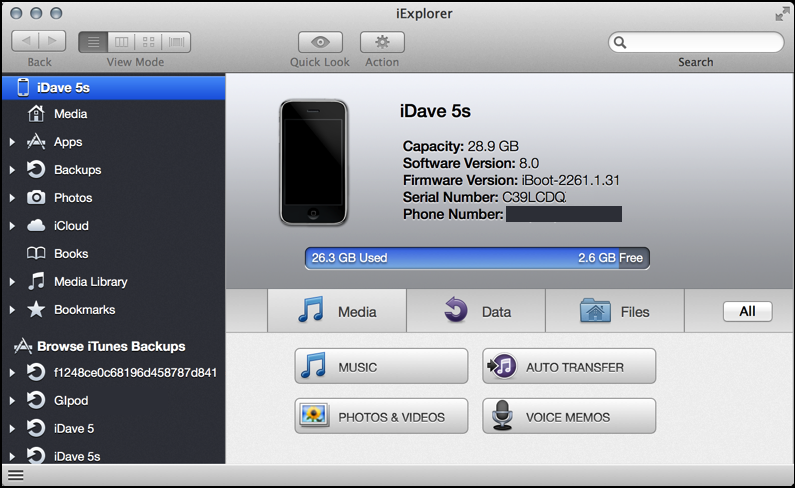Click the Capacity 28.9 GB text
795x488 pixels.
pyautogui.click(x=460, y=146)
